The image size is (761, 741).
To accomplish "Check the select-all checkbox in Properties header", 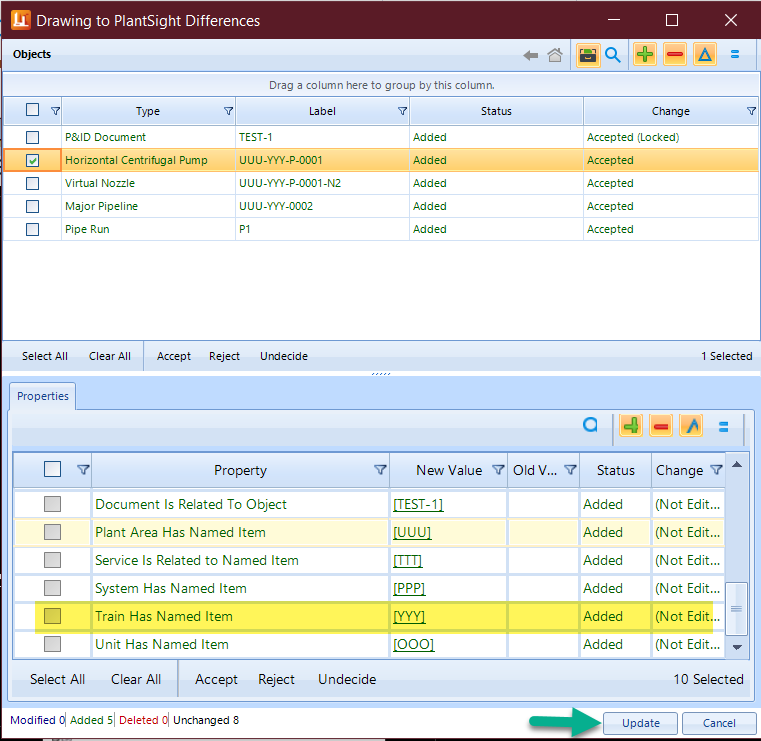I will tap(52, 469).
